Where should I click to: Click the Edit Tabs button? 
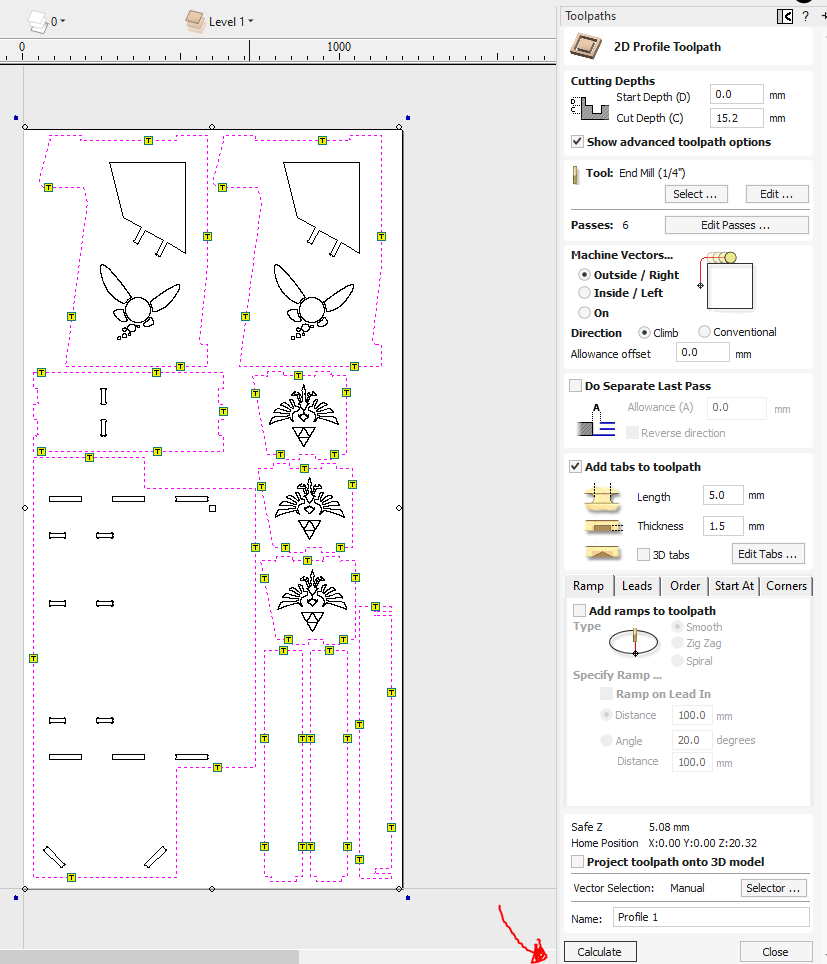[768, 554]
